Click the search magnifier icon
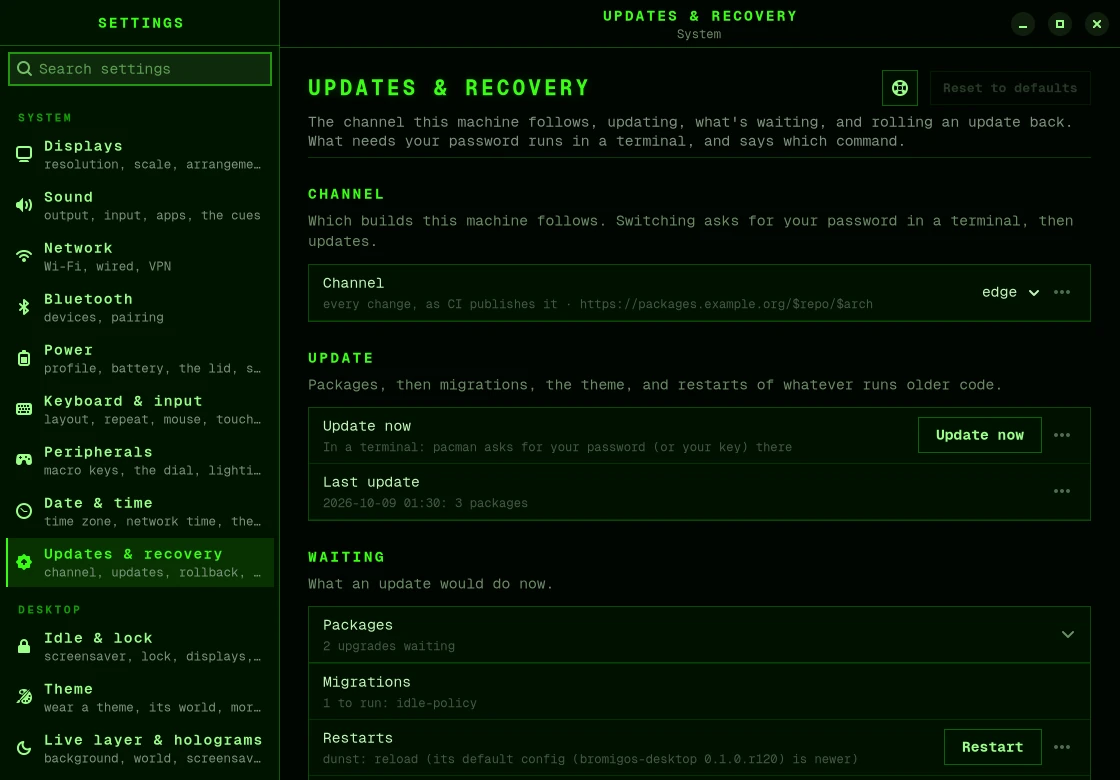Image resolution: width=1120 pixels, height=780 pixels. tap(24, 69)
